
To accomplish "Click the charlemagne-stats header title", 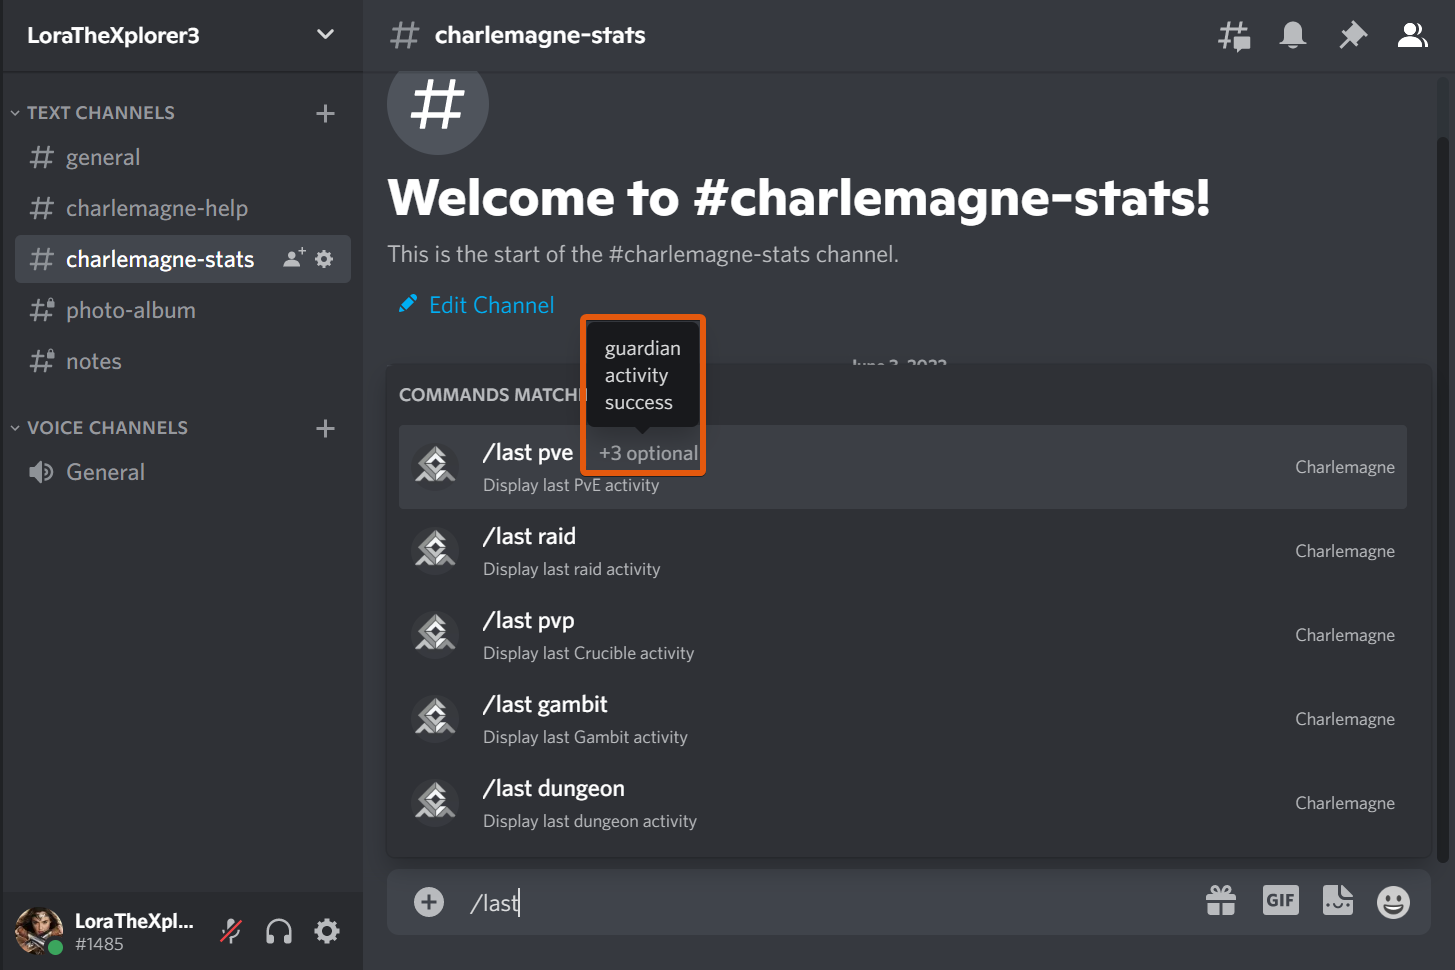I will click(x=540, y=36).
